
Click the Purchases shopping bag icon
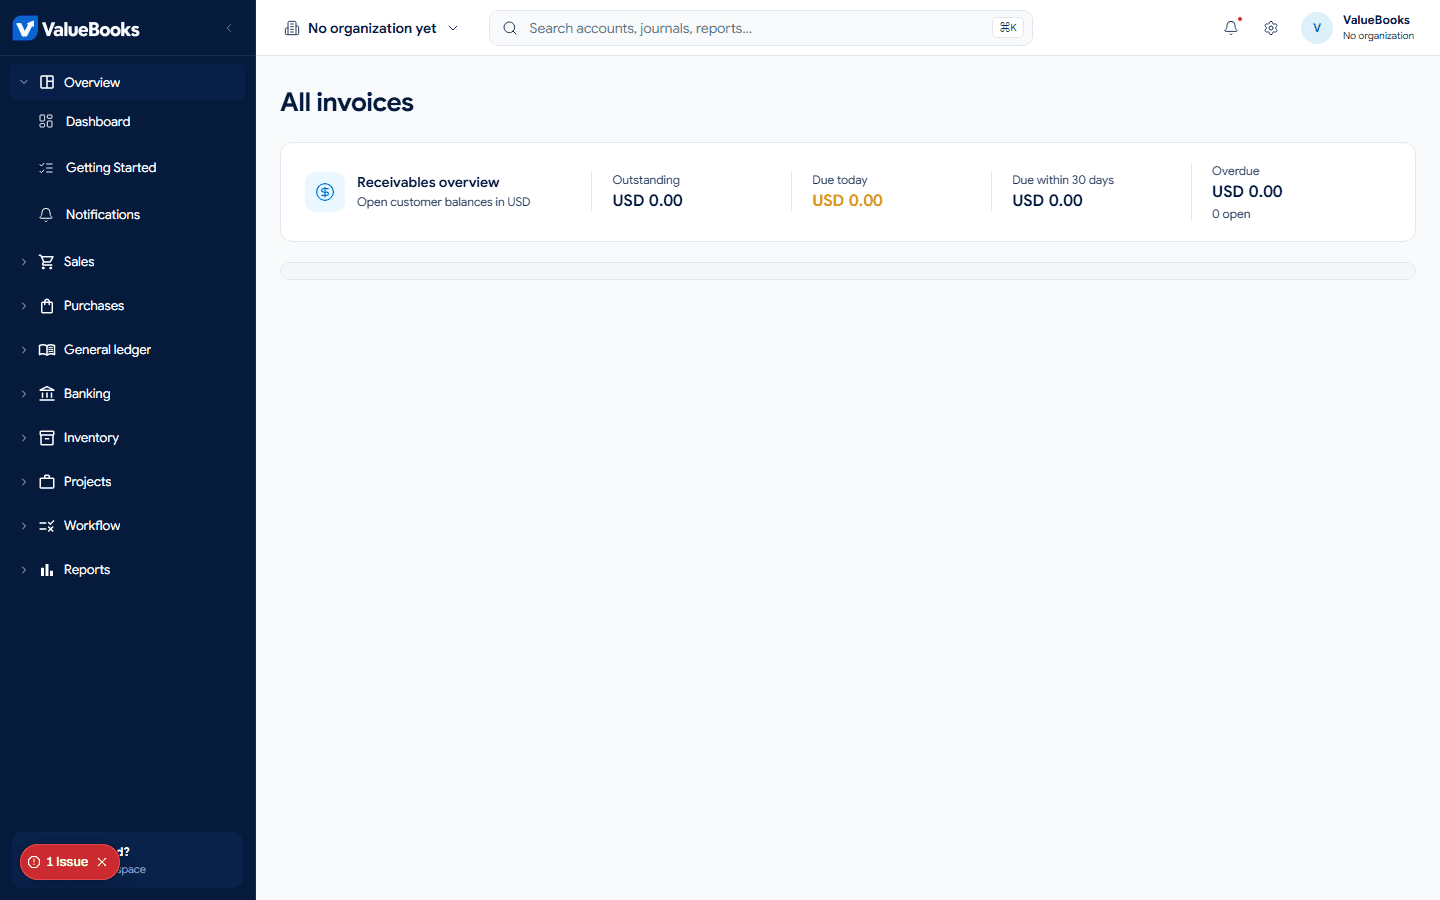coord(47,306)
